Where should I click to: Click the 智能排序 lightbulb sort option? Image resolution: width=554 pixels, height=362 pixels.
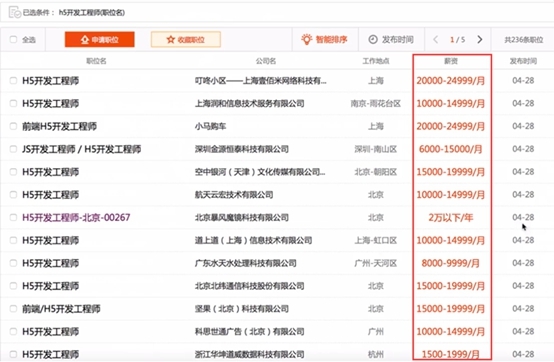pyautogui.click(x=324, y=39)
